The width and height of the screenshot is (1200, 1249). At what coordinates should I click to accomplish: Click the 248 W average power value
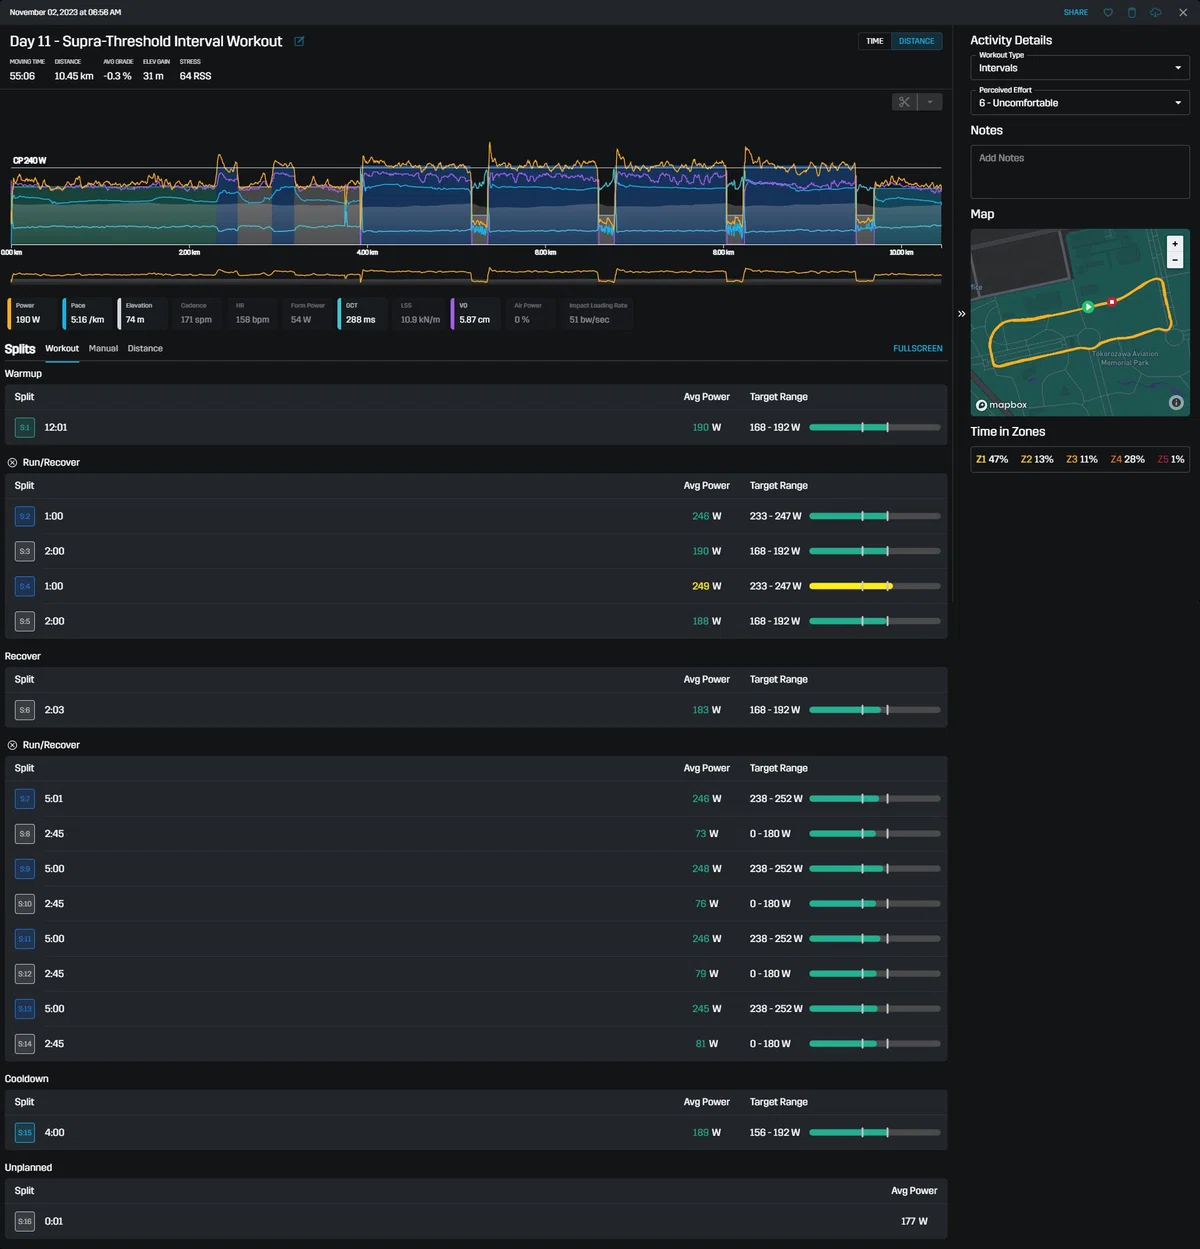(x=707, y=869)
